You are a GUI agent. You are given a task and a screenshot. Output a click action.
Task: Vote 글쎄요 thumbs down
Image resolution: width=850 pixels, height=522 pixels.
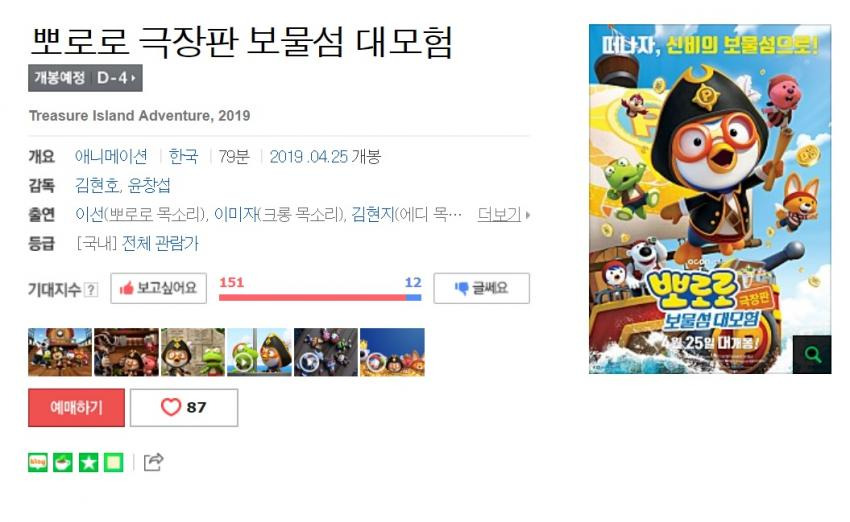coord(481,288)
